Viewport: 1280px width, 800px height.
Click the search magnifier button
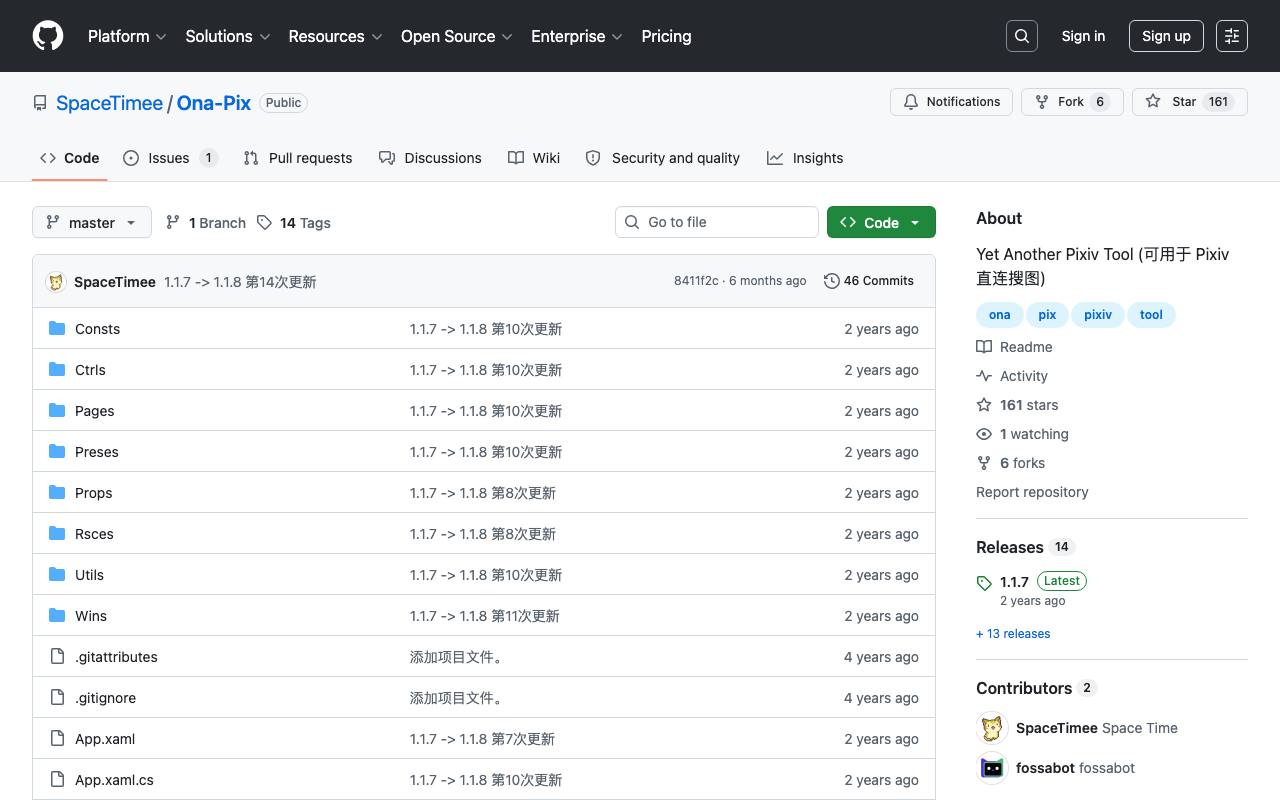coord(1022,36)
